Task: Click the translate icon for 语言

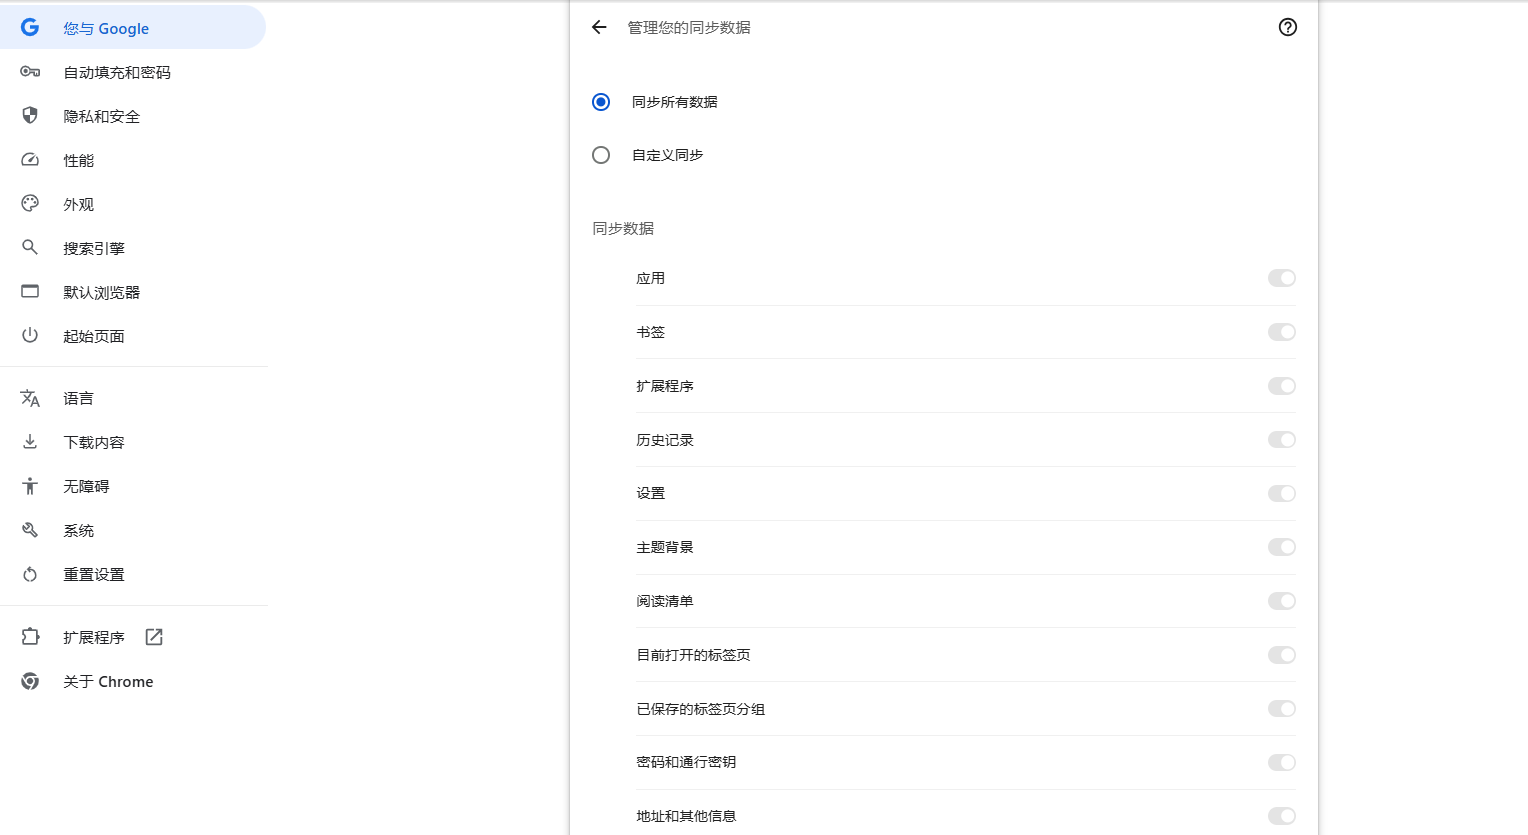Action: pos(30,398)
